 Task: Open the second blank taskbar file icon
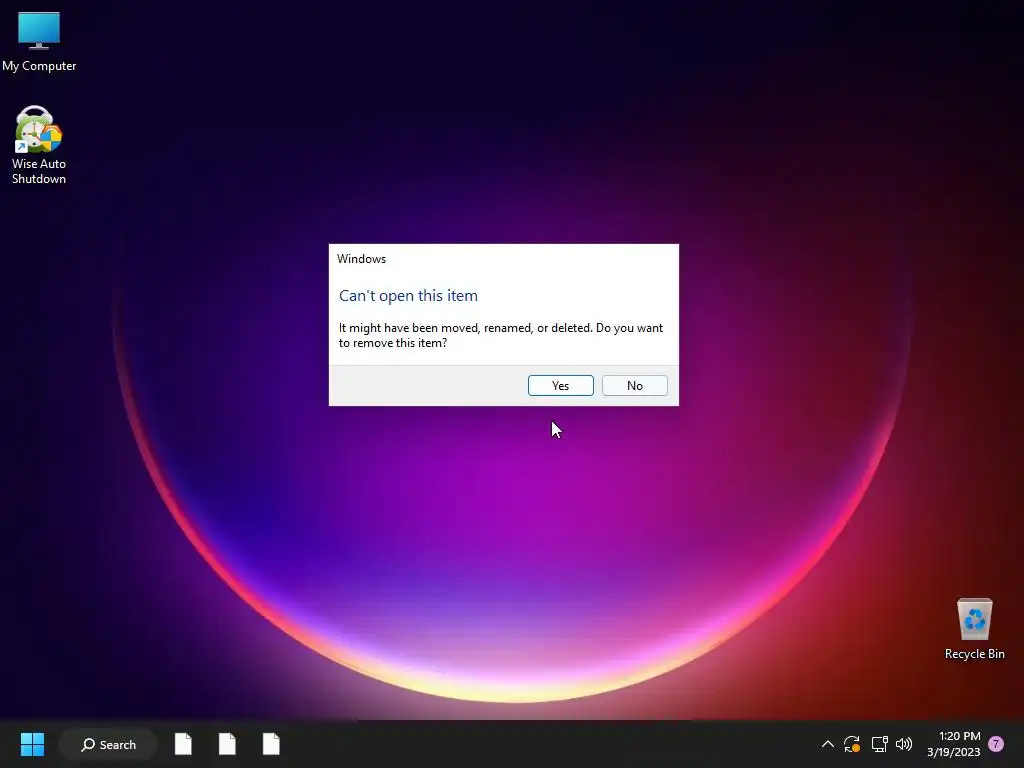(227, 744)
